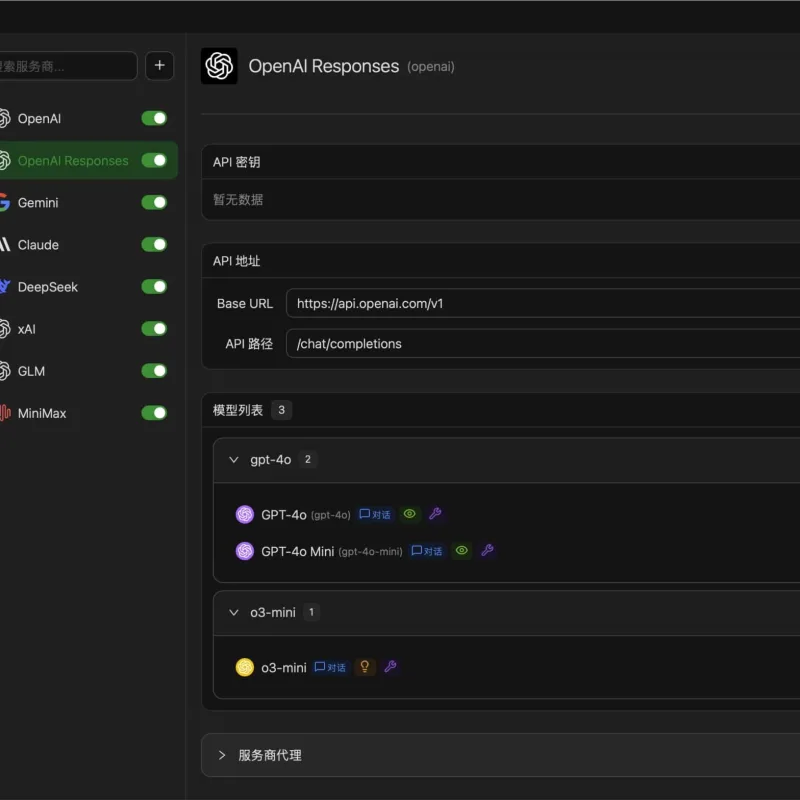Click the API 路径 label
The image size is (800, 800).
[x=249, y=344]
